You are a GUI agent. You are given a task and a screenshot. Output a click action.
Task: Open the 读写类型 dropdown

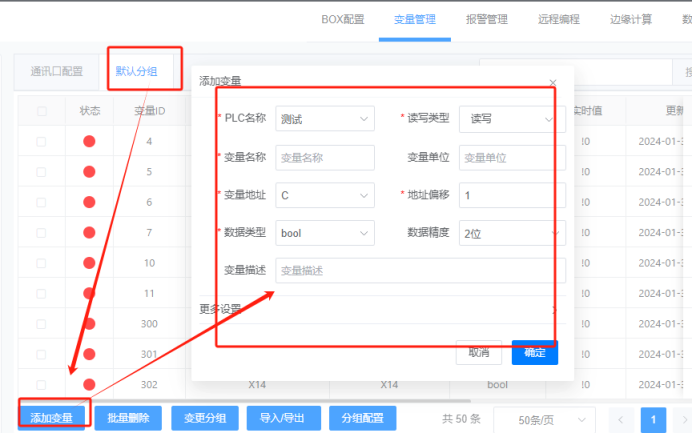click(x=512, y=119)
